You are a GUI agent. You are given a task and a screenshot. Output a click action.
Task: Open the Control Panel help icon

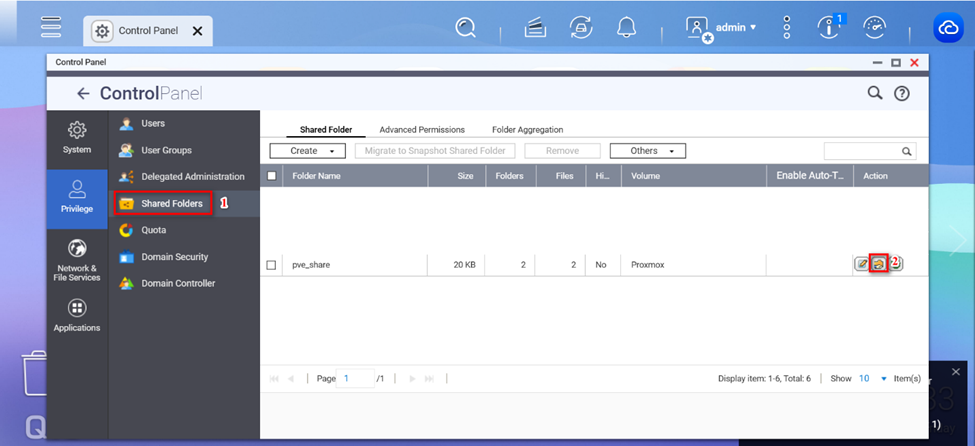click(901, 93)
